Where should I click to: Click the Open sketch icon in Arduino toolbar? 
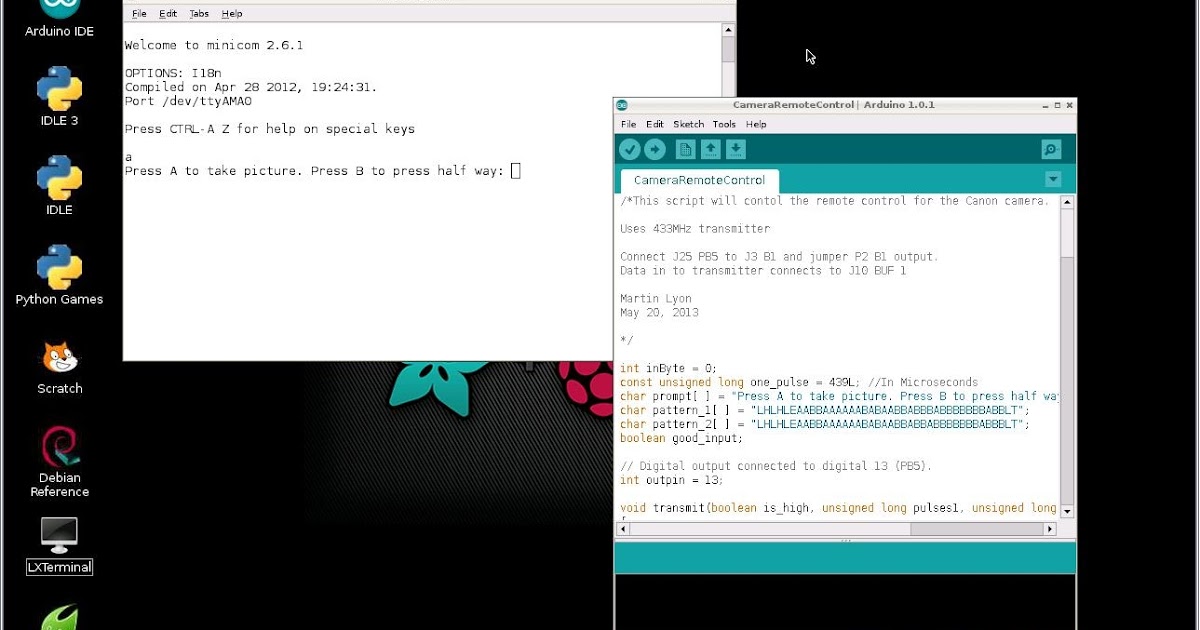coord(711,148)
